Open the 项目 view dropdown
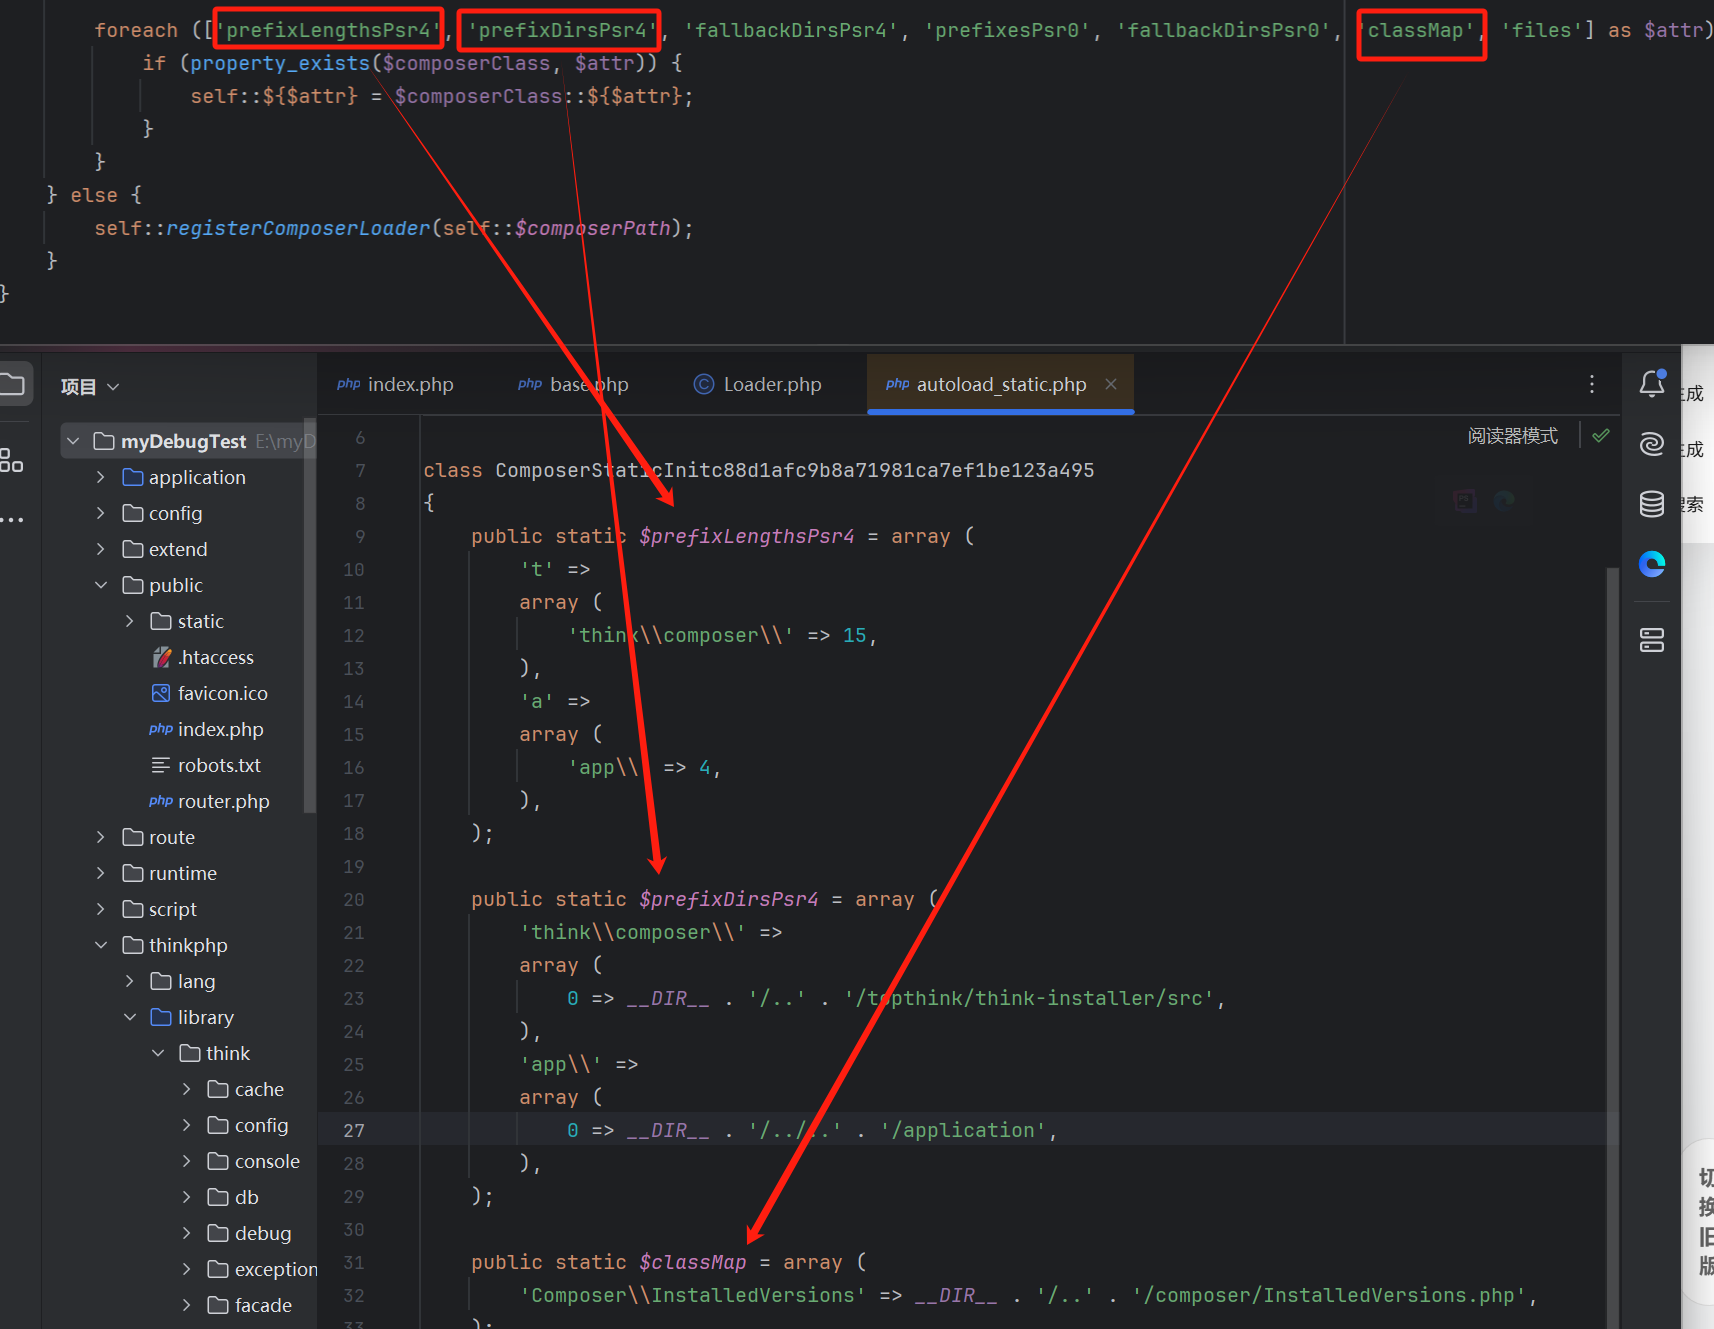1714x1329 pixels. (90, 387)
